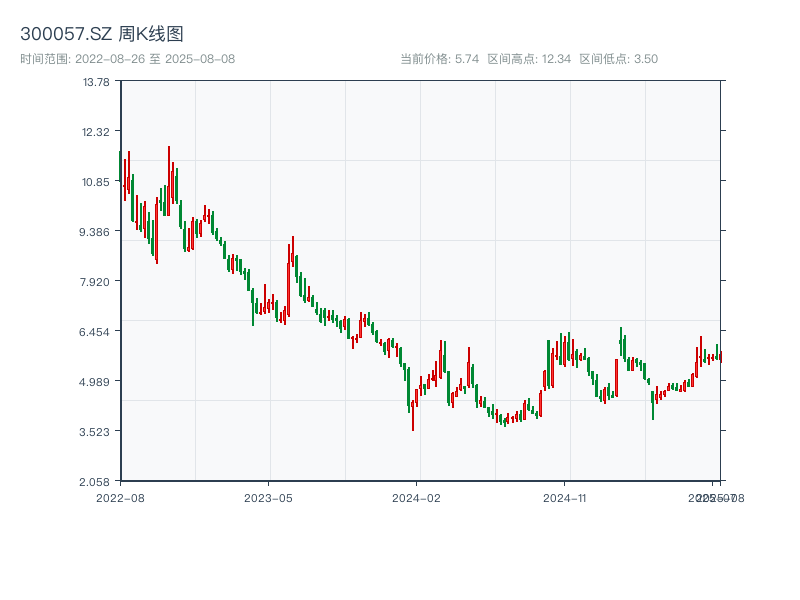Click the 区间低点 3.50 label
800x600 pixels.
(618, 59)
